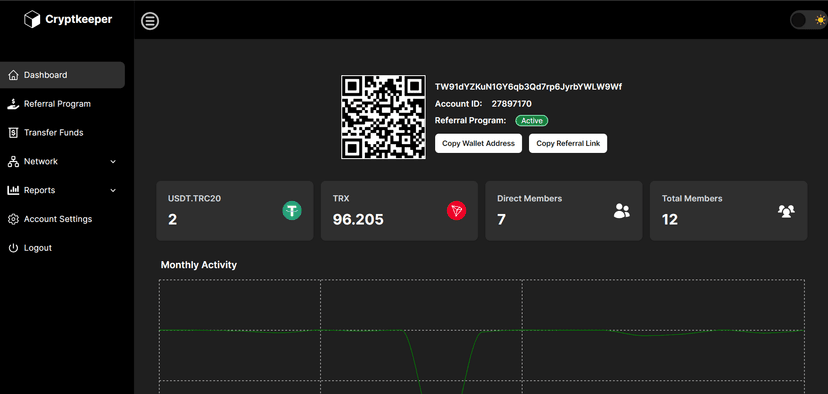The width and height of the screenshot is (828, 394).
Task: Click Copy Referral Link button
Action: [568, 143]
